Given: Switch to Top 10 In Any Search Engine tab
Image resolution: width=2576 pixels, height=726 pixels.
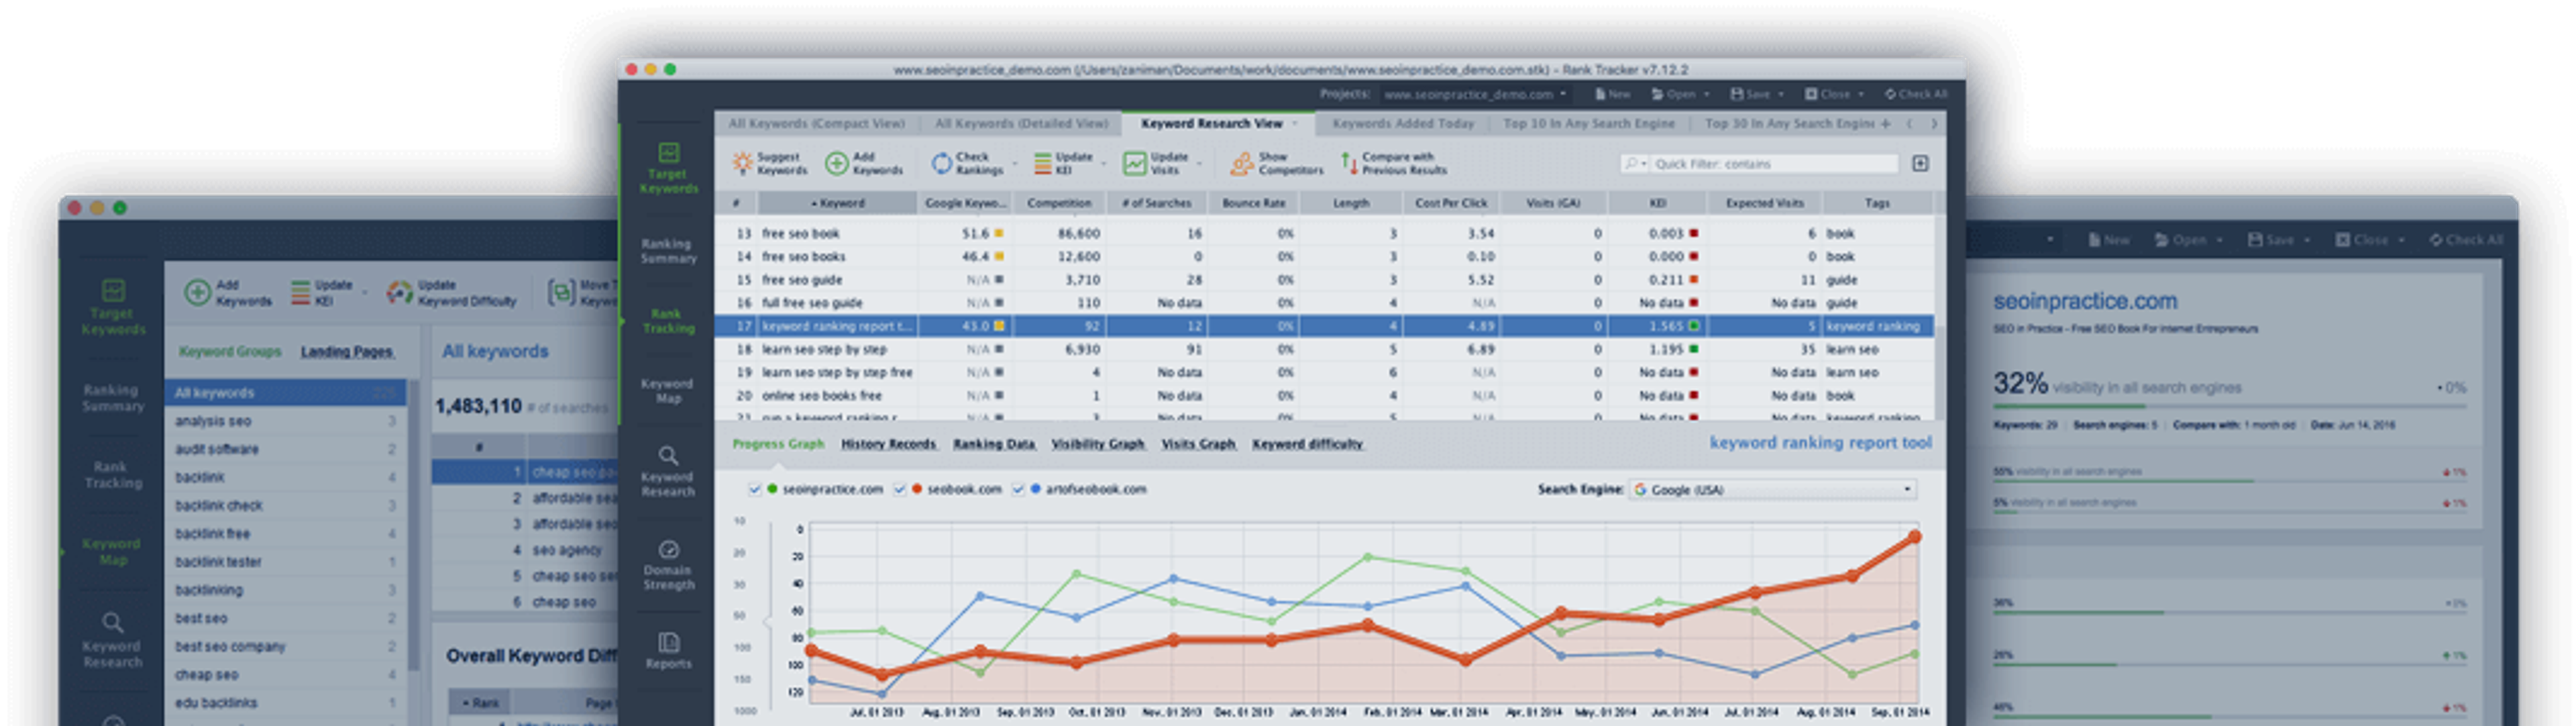Looking at the screenshot, I should [1589, 124].
